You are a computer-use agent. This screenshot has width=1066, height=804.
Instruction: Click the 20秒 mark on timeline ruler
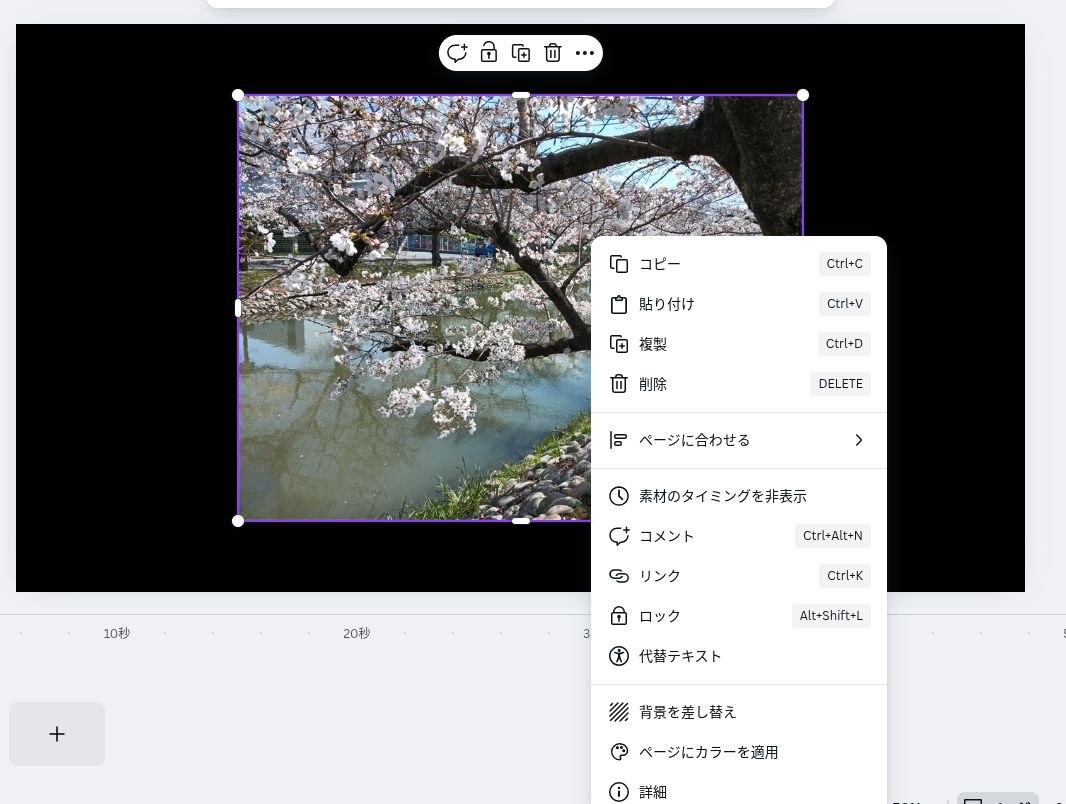point(357,633)
